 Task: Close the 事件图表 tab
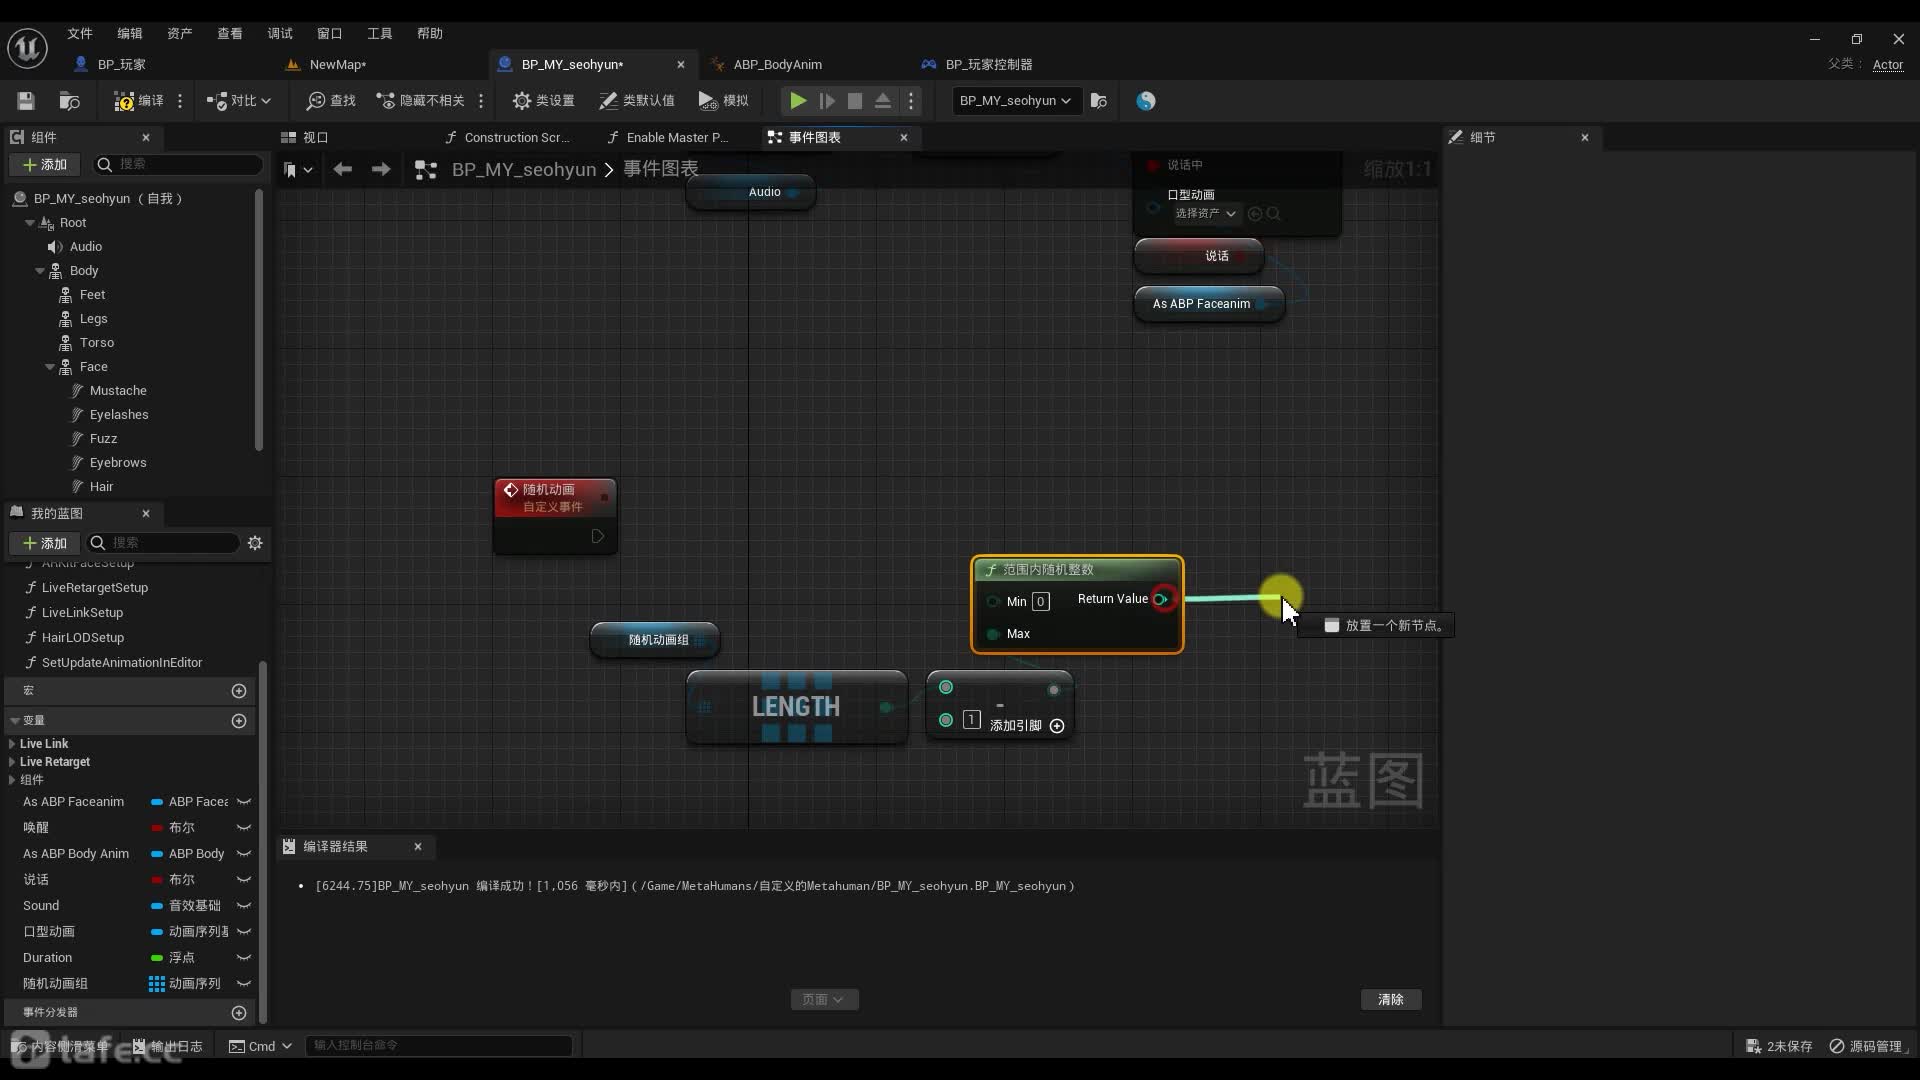(904, 138)
